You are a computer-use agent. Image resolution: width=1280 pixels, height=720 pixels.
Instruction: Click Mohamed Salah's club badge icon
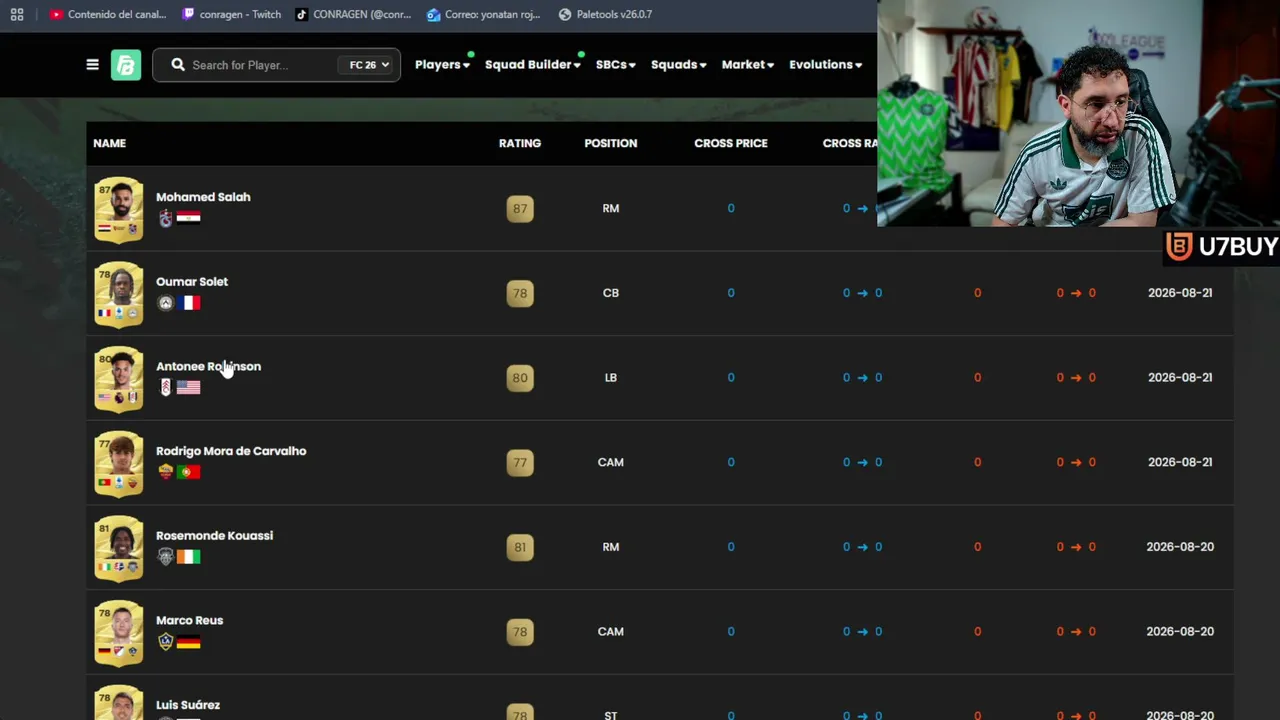tap(165, 218)
